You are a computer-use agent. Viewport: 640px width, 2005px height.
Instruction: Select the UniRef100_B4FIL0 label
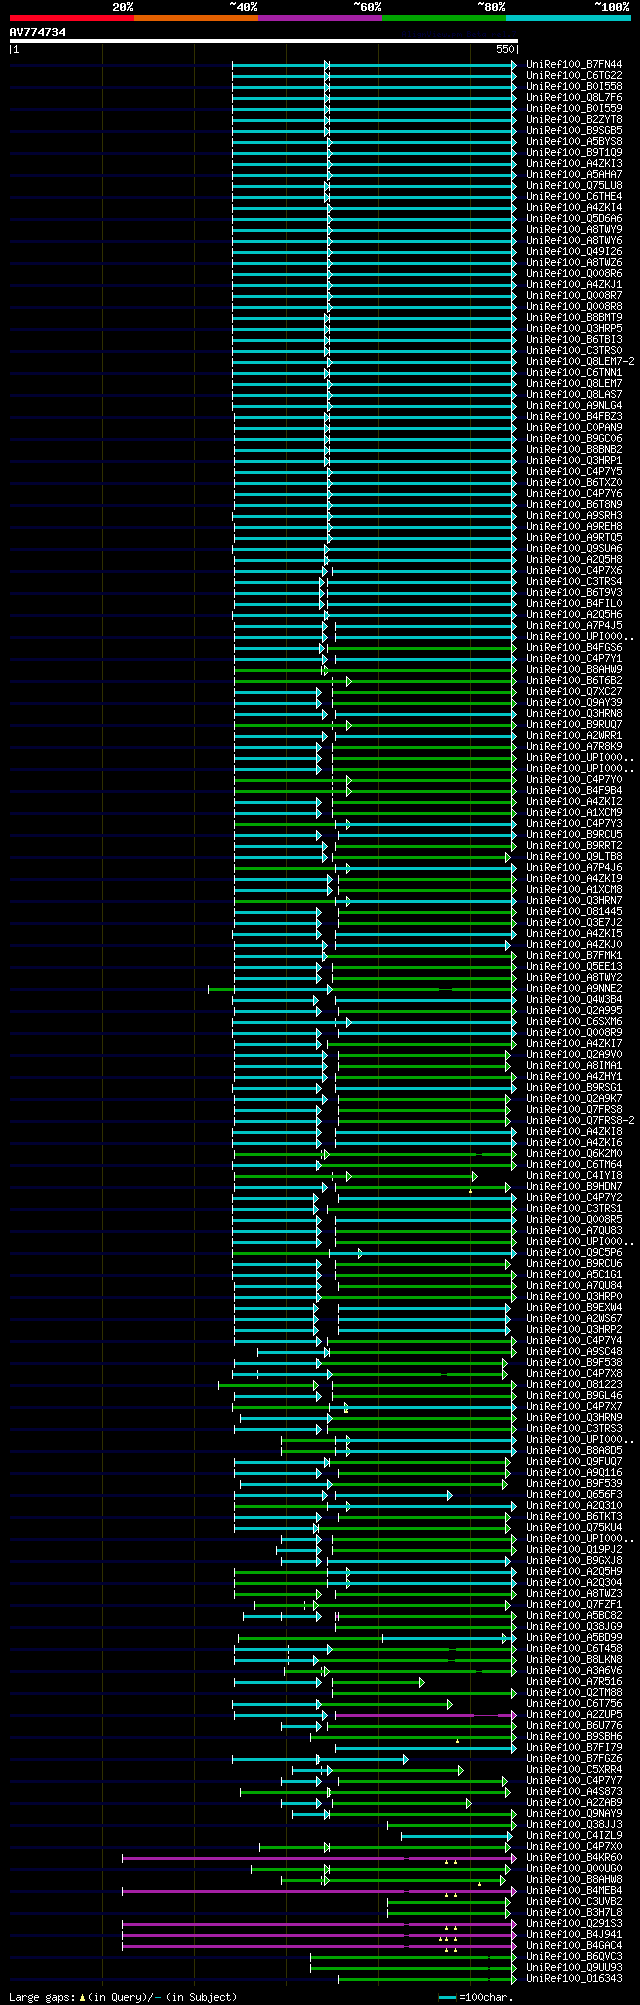pyautogui.click(x=574, y=604)
